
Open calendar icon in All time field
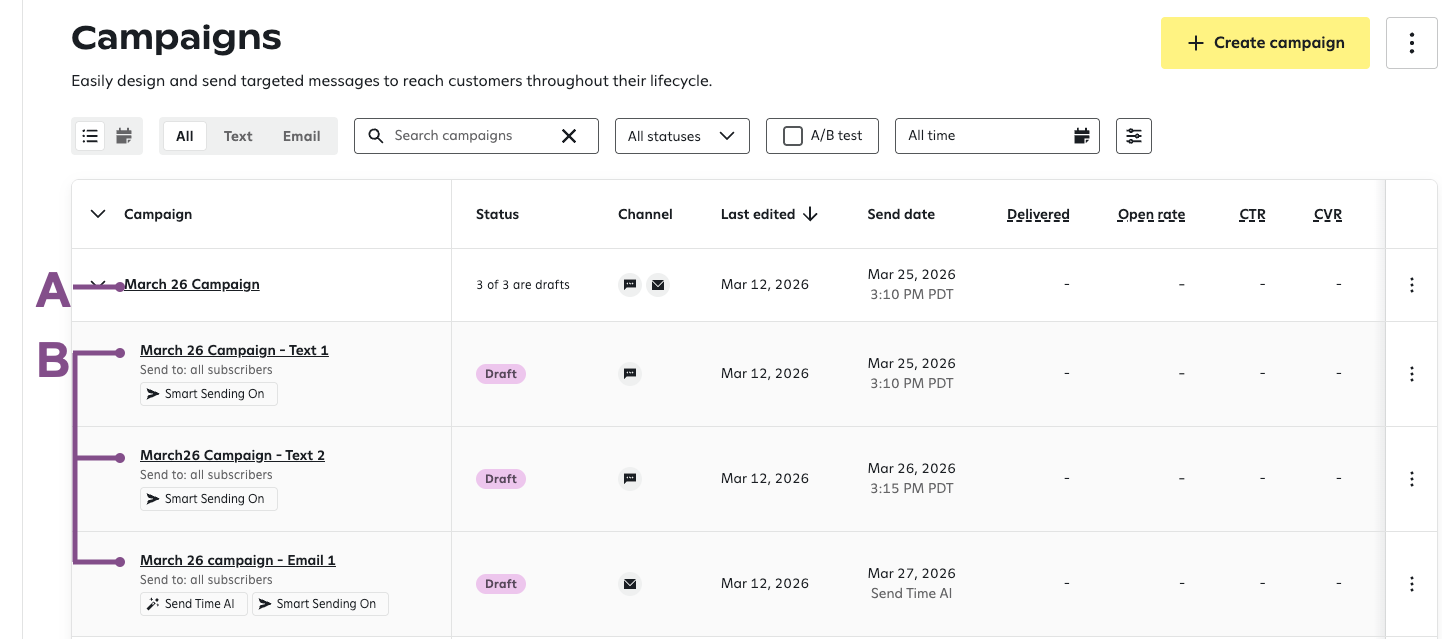tap(1081, 136)
